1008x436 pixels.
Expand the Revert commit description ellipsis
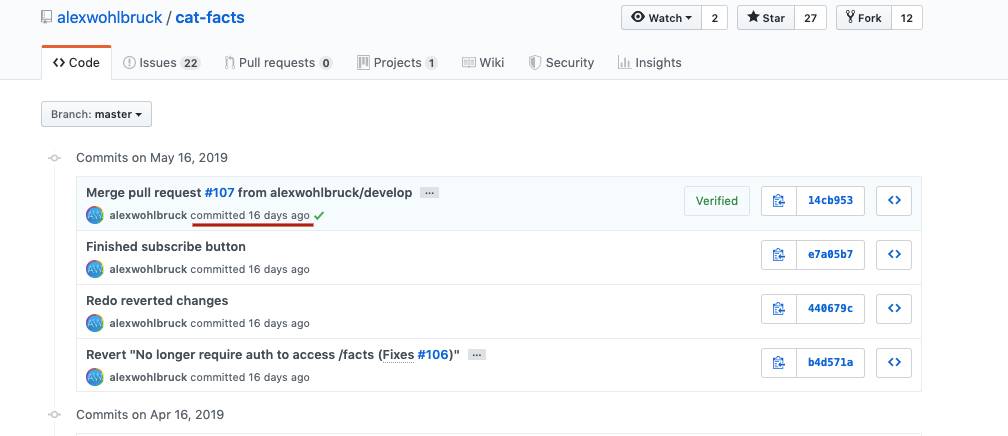[476, 354]
